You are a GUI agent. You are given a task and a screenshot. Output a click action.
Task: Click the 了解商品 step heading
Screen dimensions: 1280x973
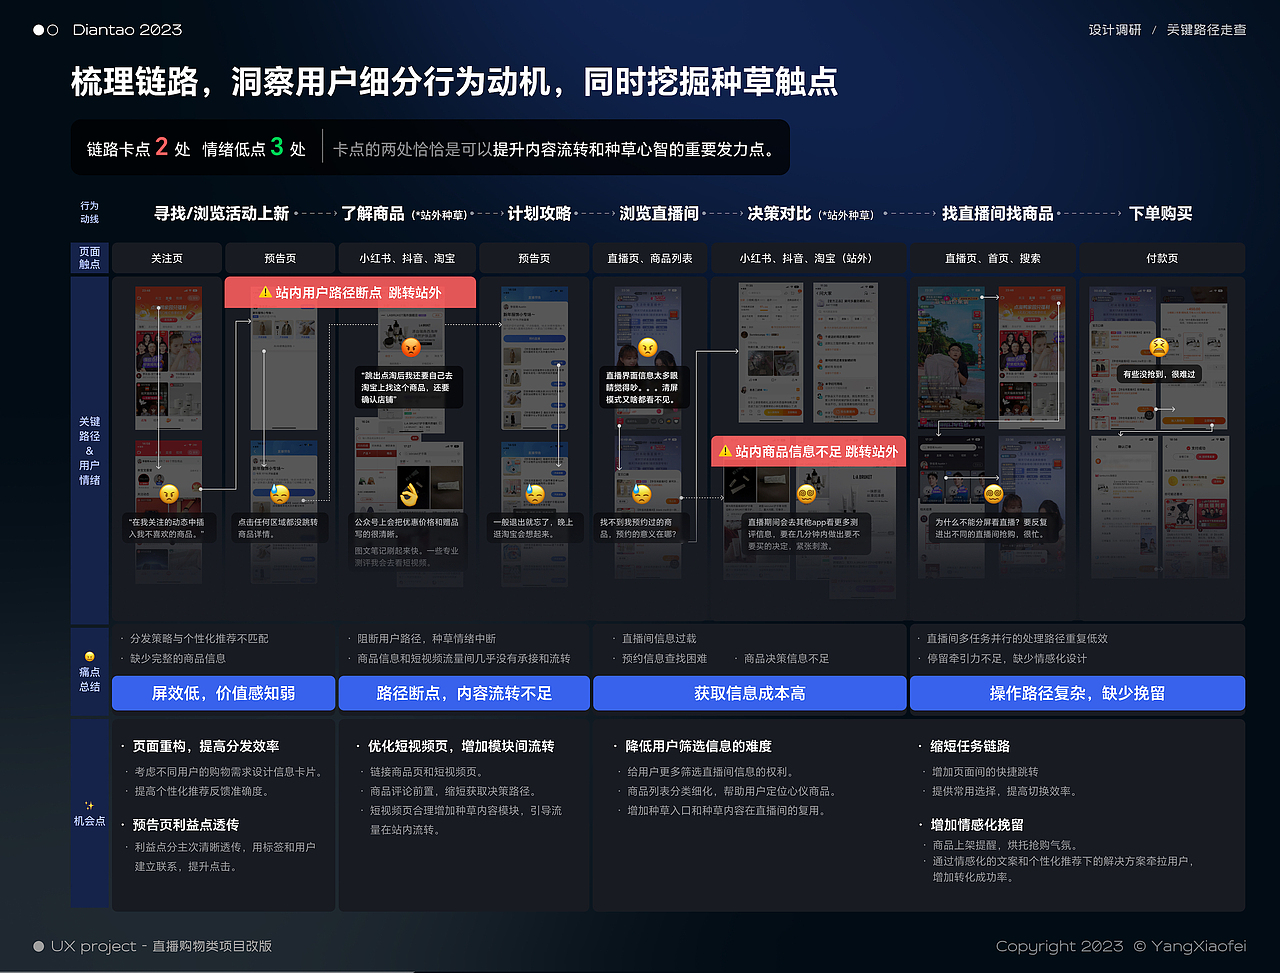372,213
